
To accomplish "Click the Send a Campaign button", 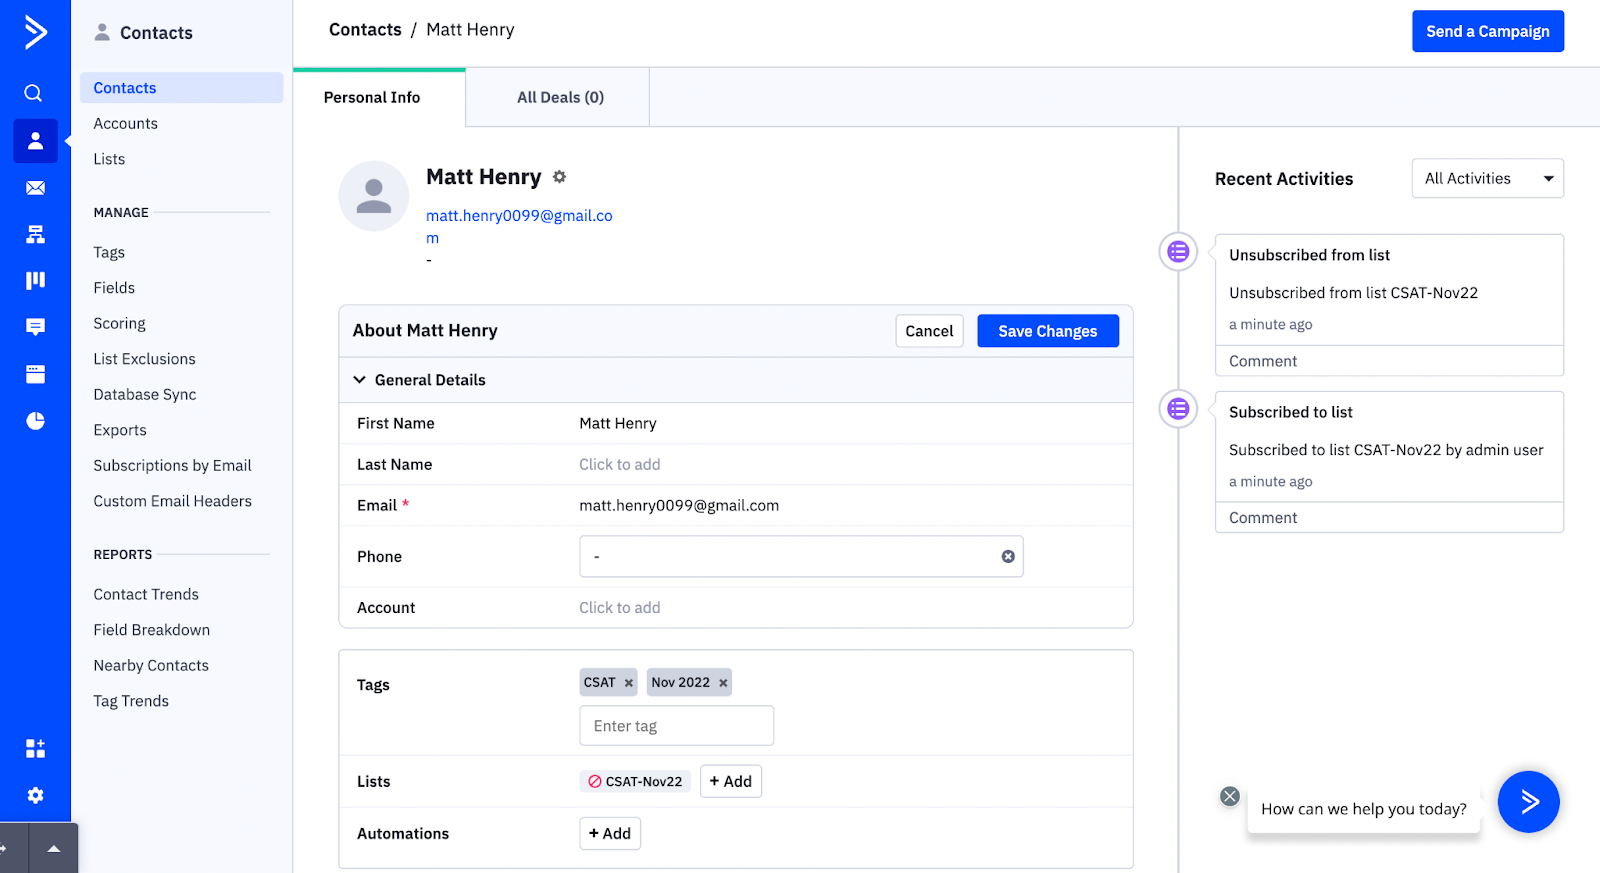I will (1487, 31).
